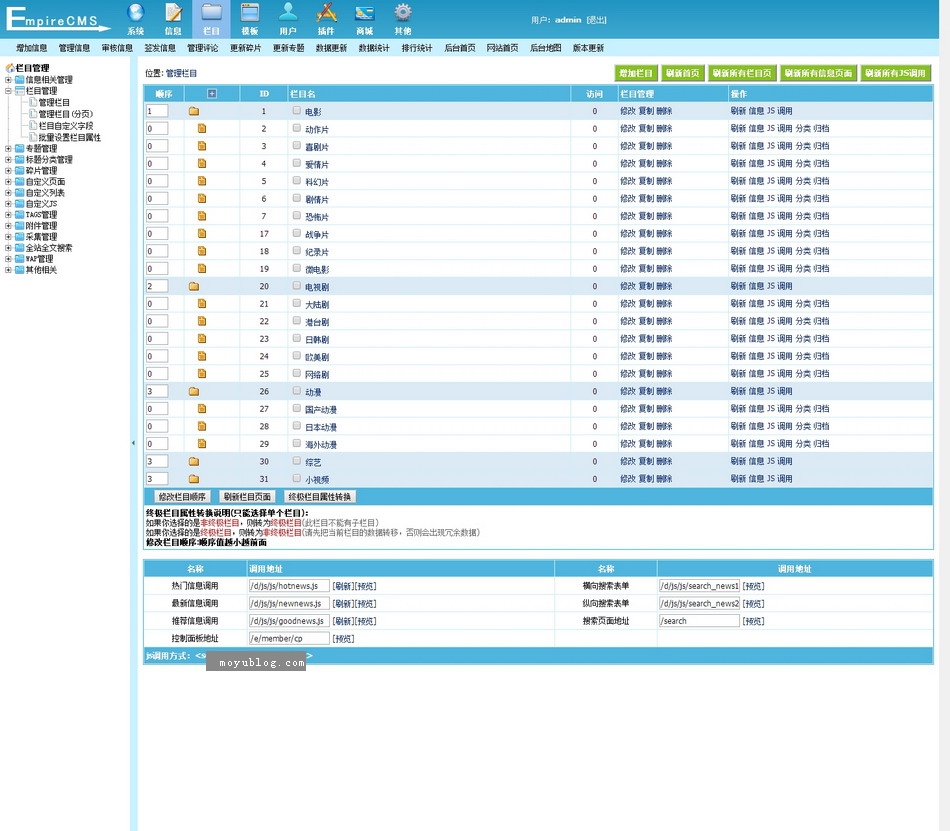Image resolution: width=950 pixels, height=831 pixels.
Task: Click the file icon in the 微电影 row
Action: [x=202, y=268]
